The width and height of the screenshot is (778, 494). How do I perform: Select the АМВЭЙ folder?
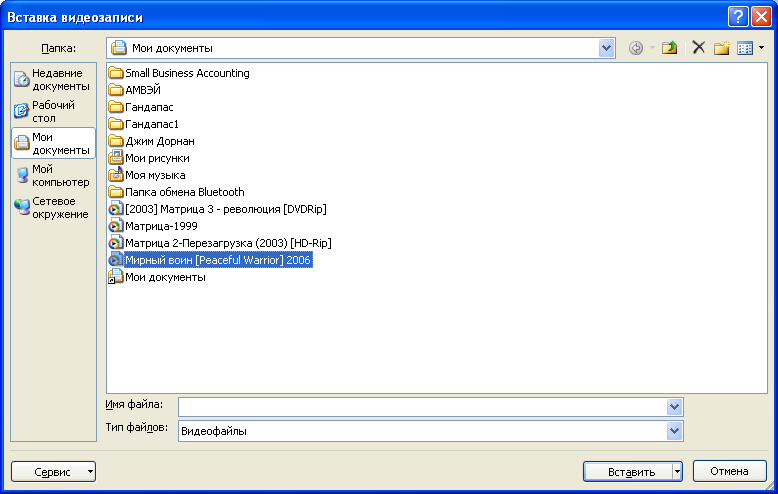[x=135, y=90]
